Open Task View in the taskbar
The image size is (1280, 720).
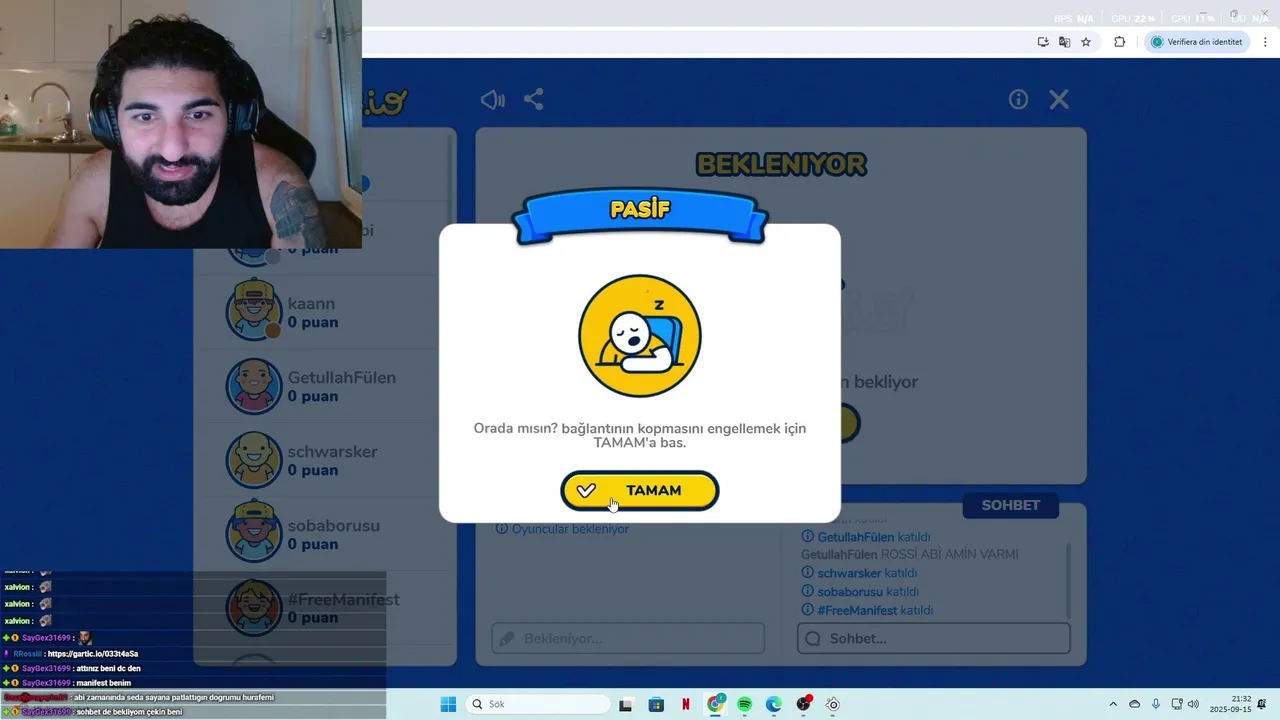[626, 705]
